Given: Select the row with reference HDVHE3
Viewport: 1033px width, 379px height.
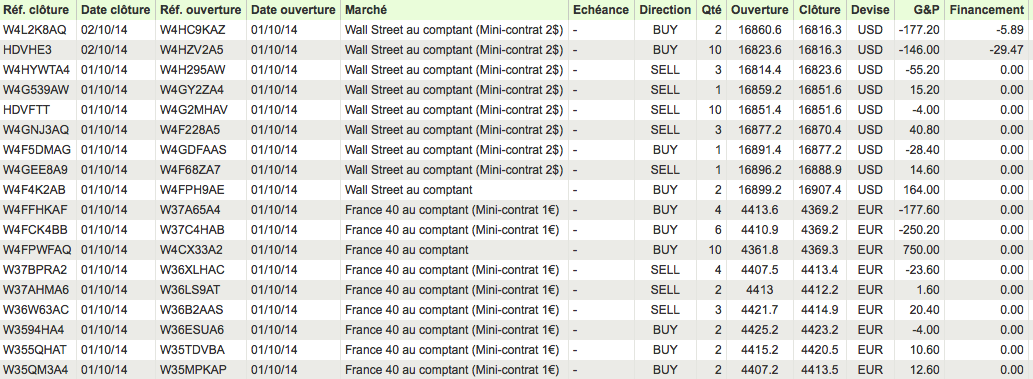Looking at the screenshot, I should pyautogui.click(x=516, y=50).
